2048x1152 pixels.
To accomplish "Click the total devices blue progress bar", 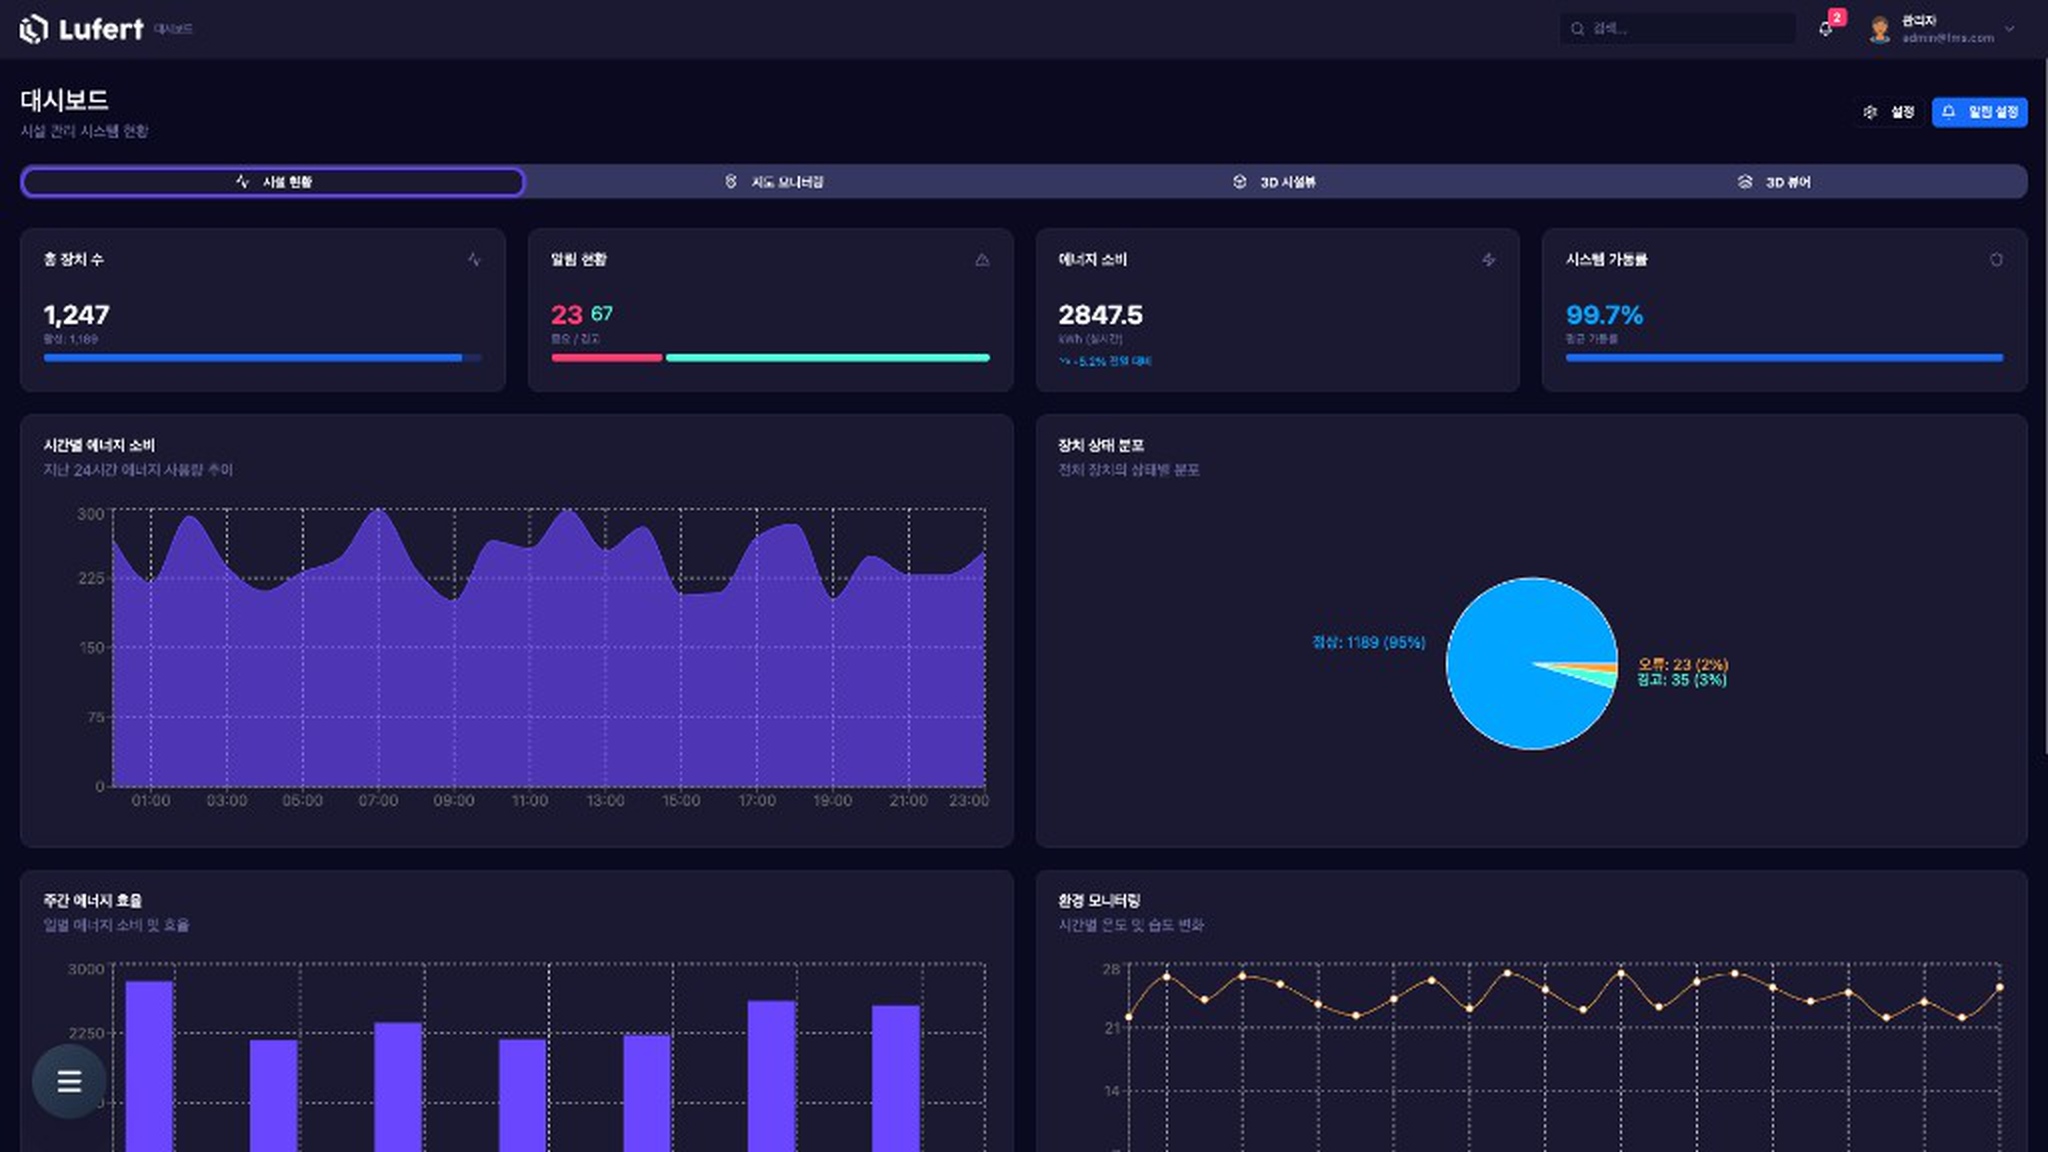I will pyautogui.click(x=262, y=357).
